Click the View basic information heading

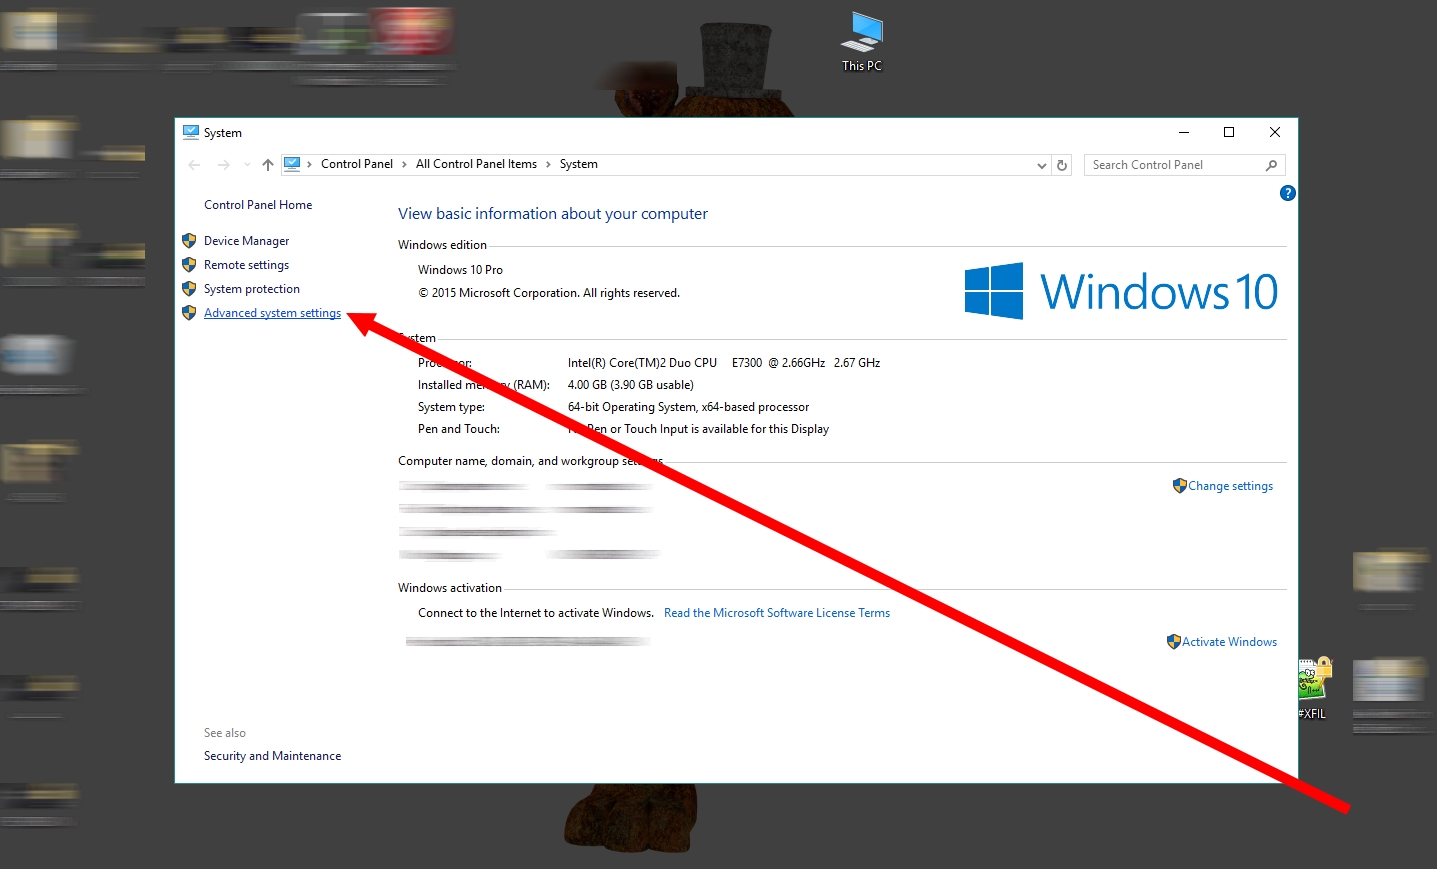tap(553, 214)
